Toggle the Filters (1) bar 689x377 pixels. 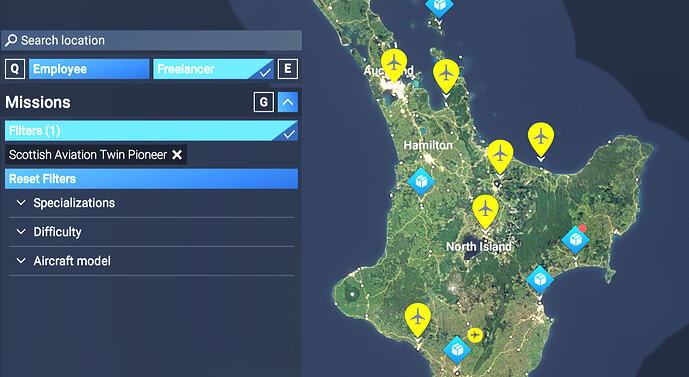tap(152, 130)
